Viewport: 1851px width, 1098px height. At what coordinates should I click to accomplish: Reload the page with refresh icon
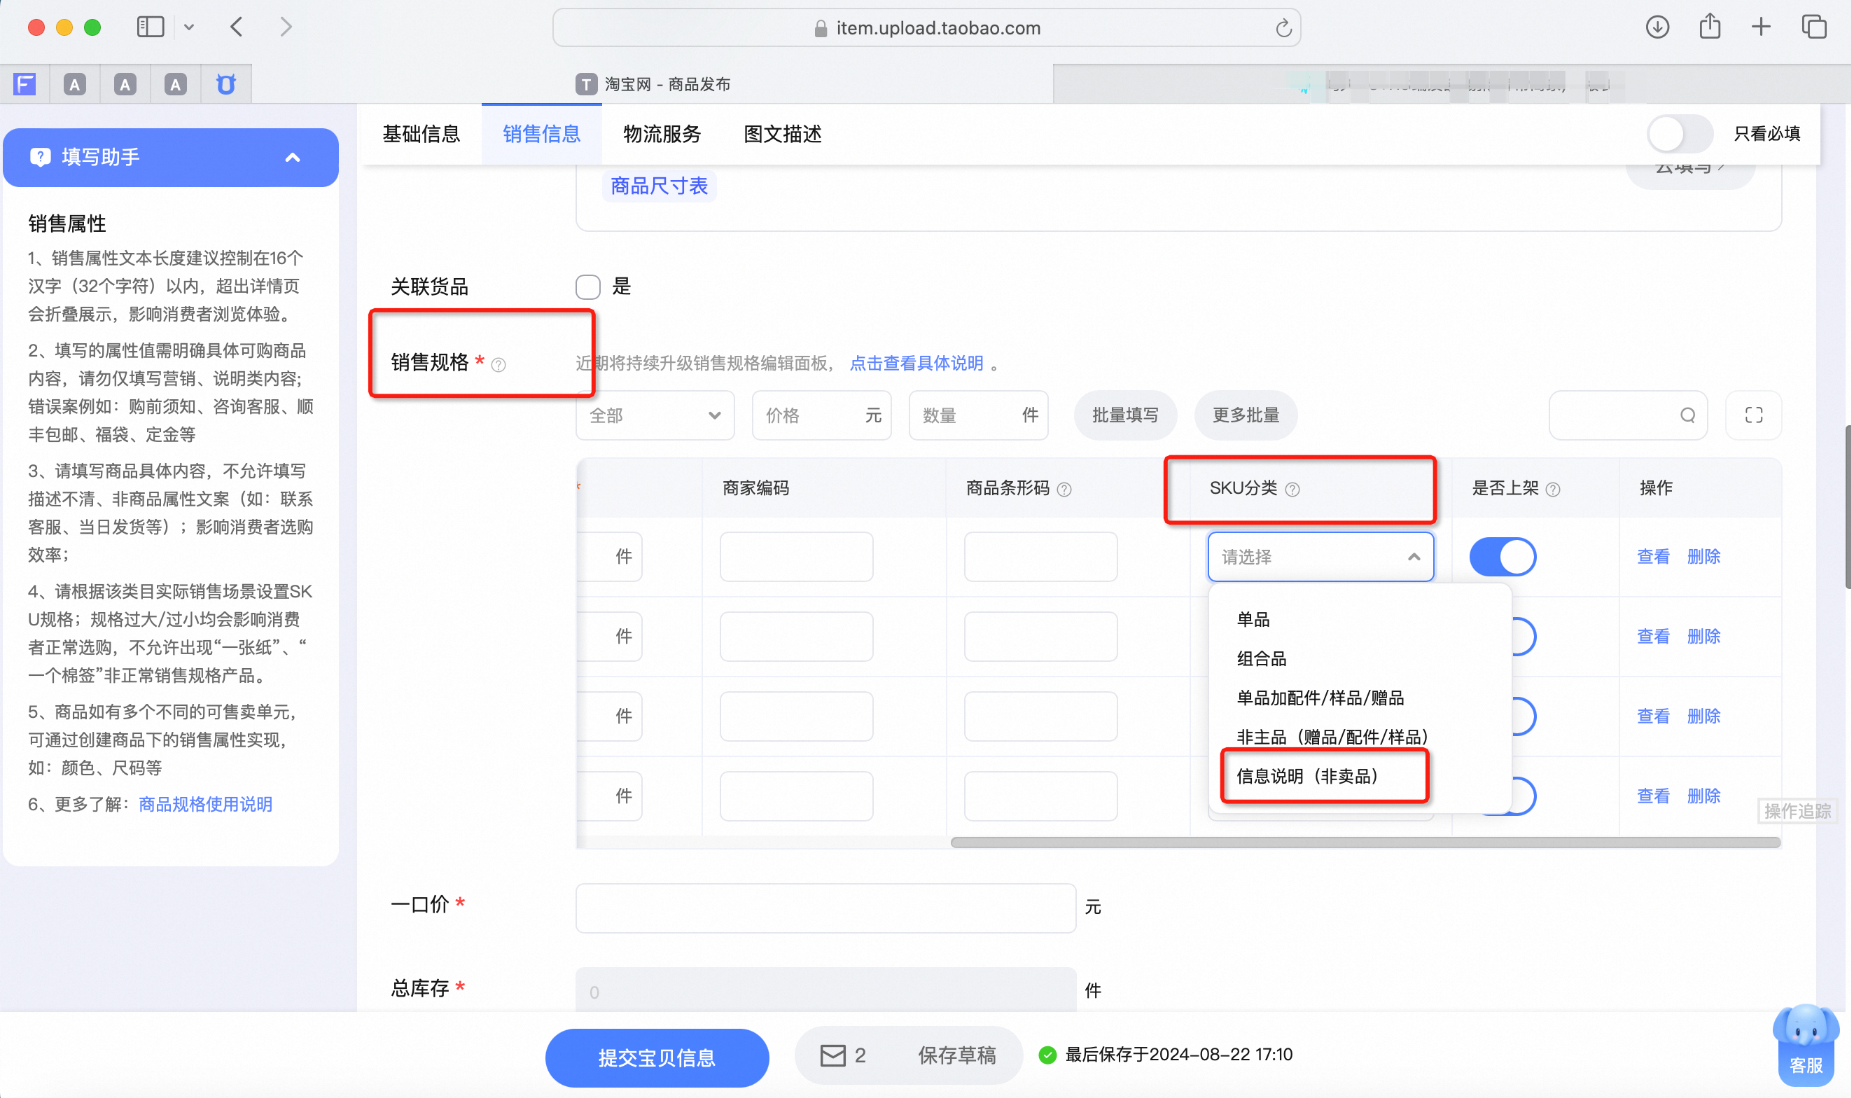click(x=1283, y=28)
